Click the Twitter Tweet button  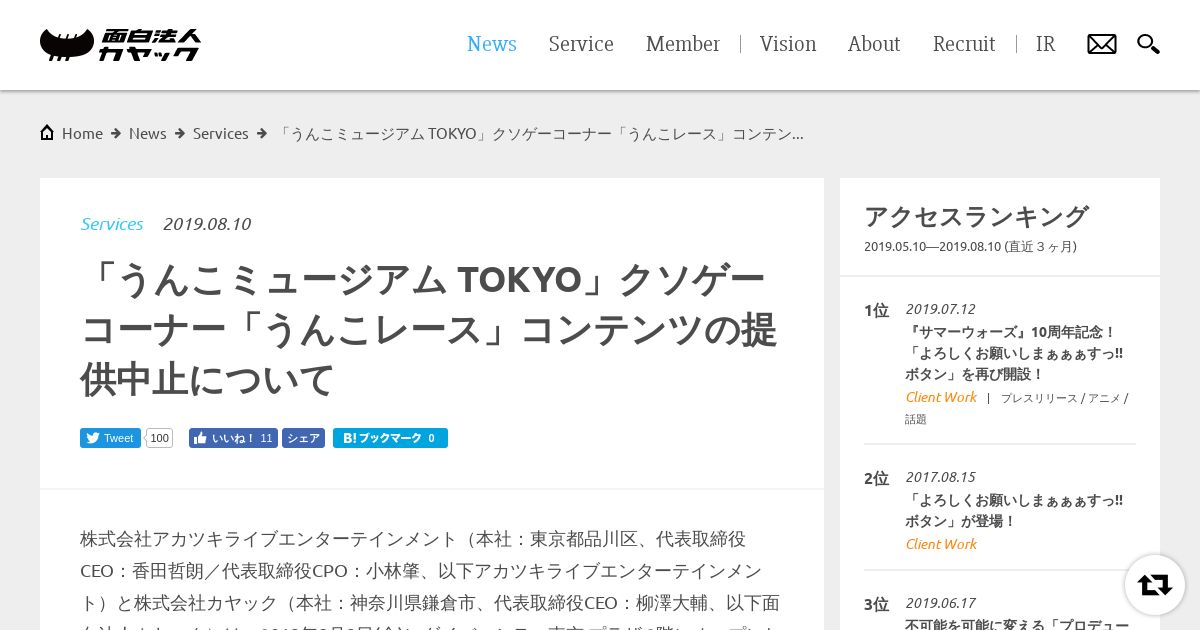[110, 438]
